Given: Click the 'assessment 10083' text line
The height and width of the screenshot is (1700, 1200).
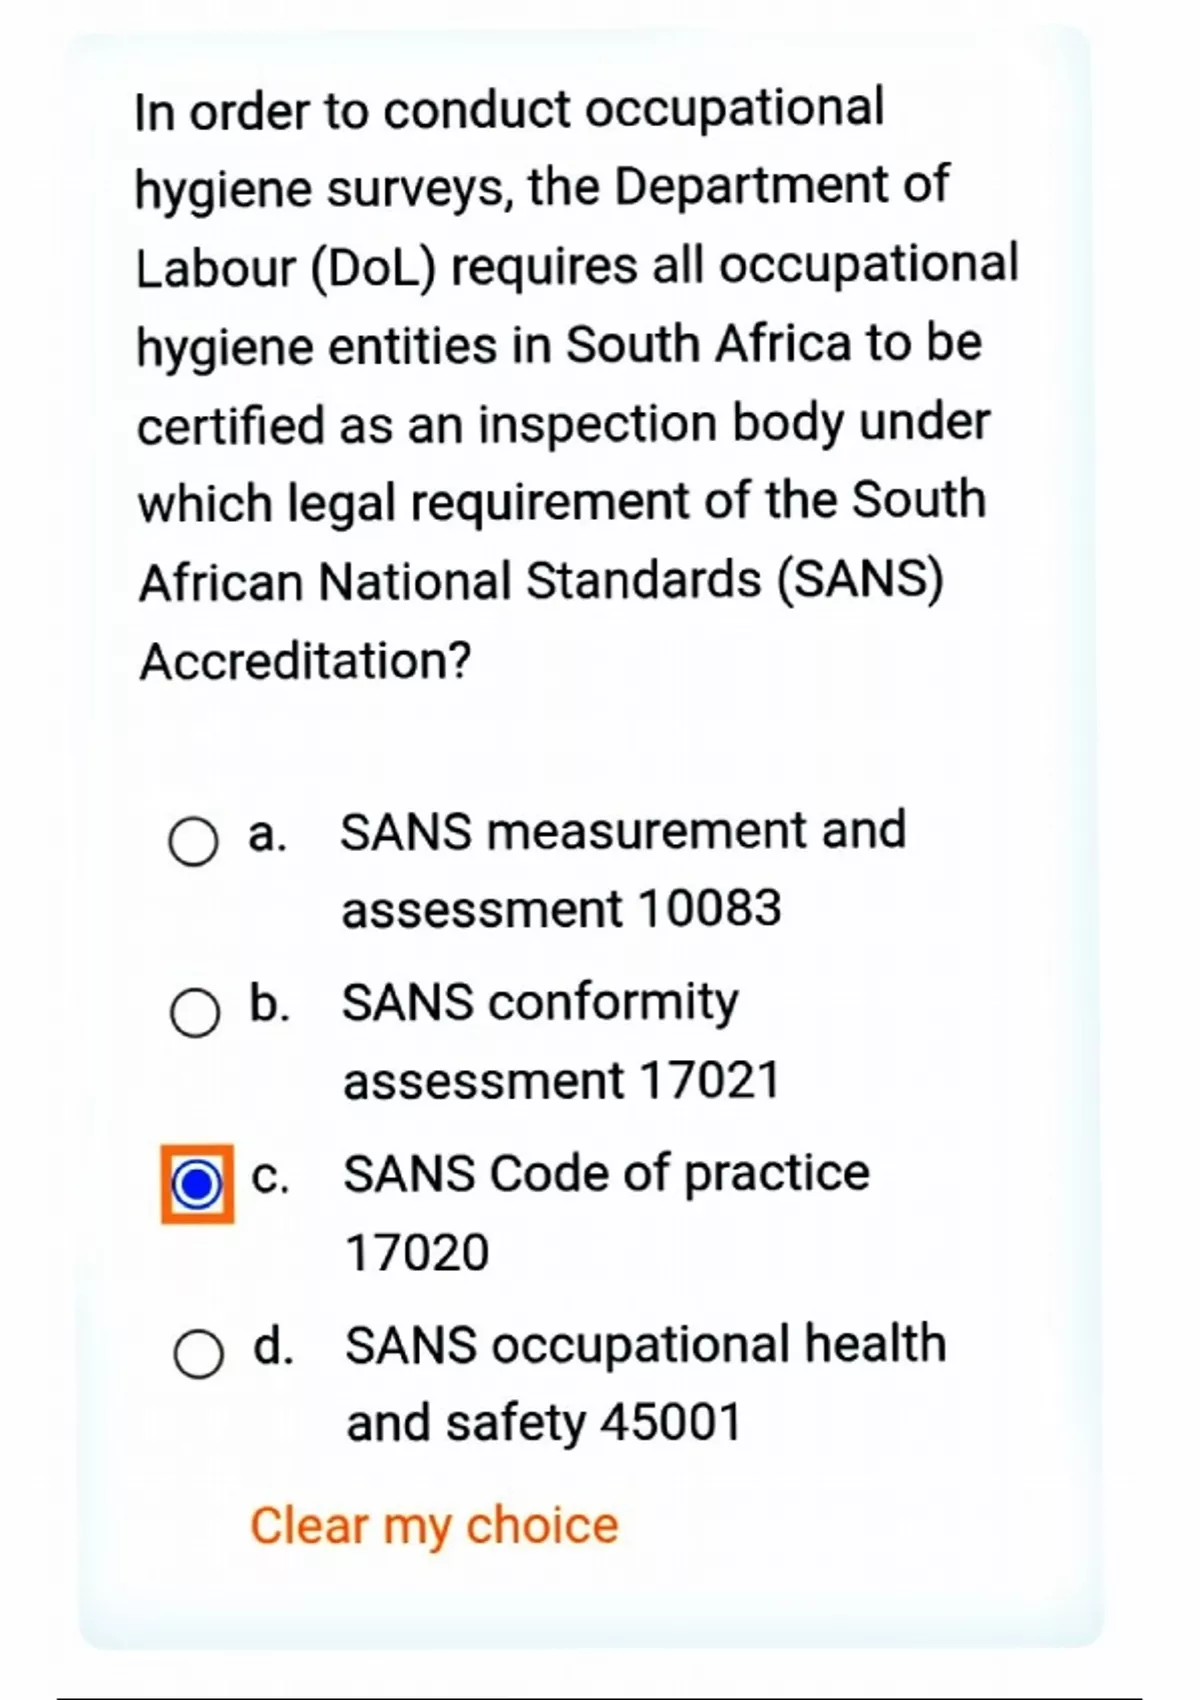Looking at the screenshot, I should pyautogui.click(x=561, y=910).
